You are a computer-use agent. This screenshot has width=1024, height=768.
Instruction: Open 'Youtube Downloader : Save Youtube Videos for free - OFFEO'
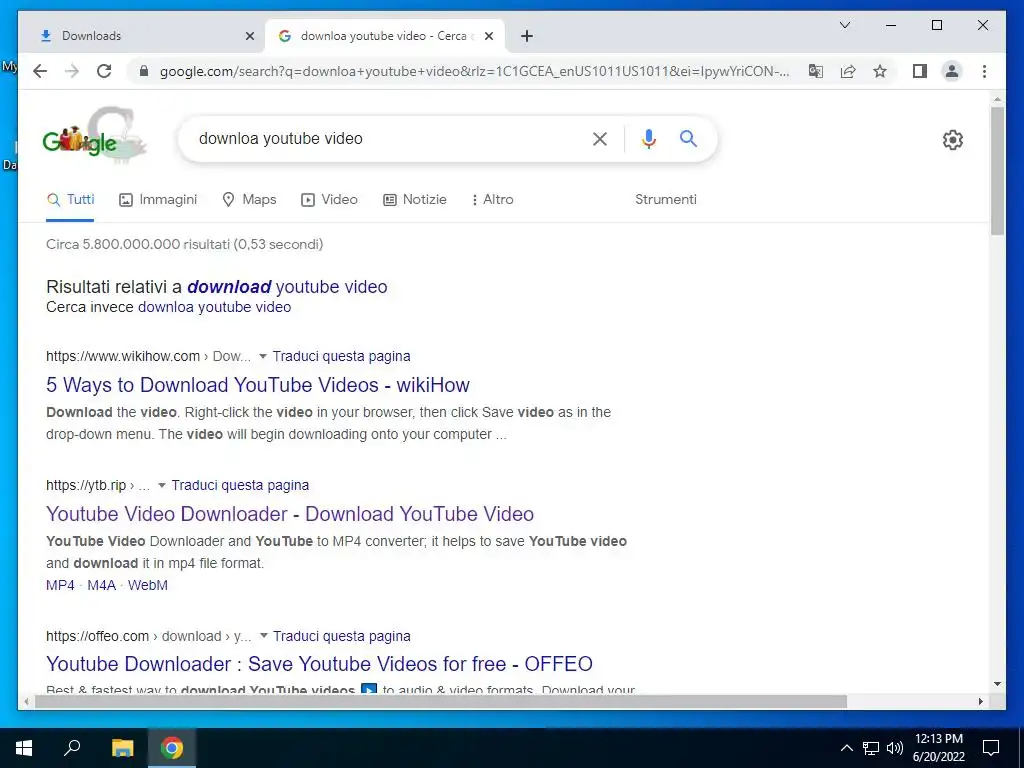coord(319,664)
